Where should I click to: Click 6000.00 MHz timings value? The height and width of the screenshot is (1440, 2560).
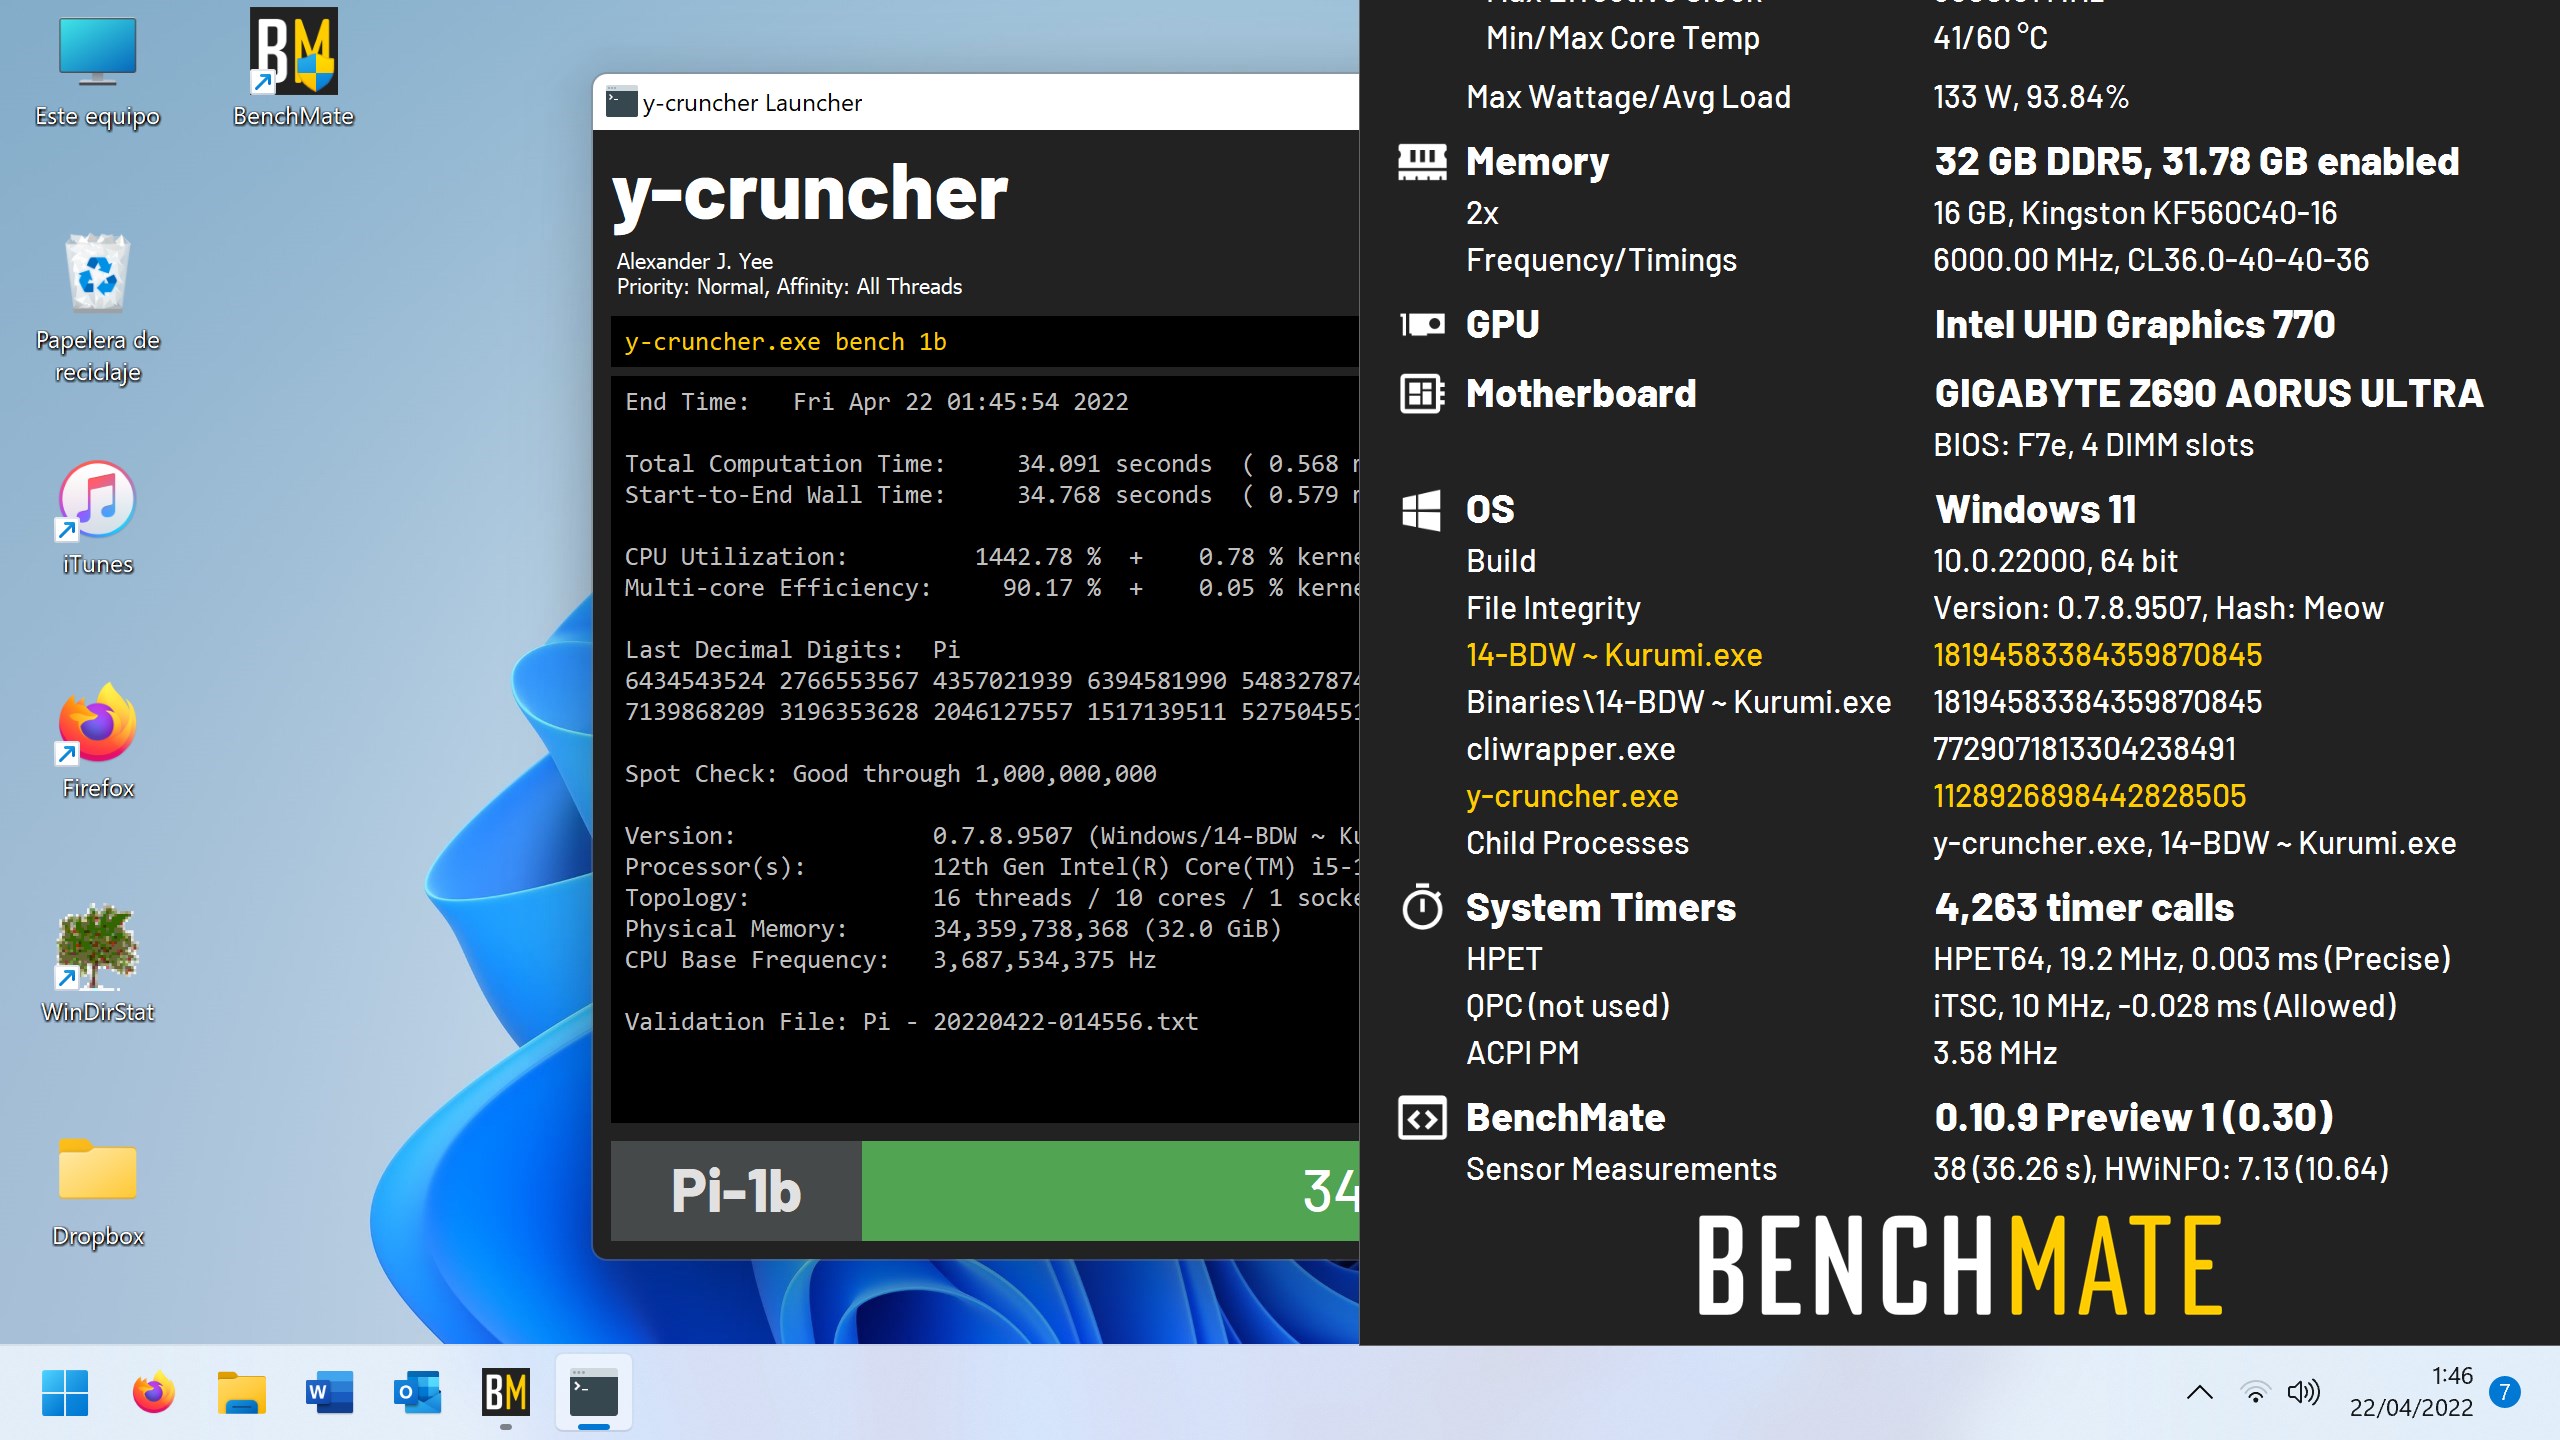click(2151, 260)
